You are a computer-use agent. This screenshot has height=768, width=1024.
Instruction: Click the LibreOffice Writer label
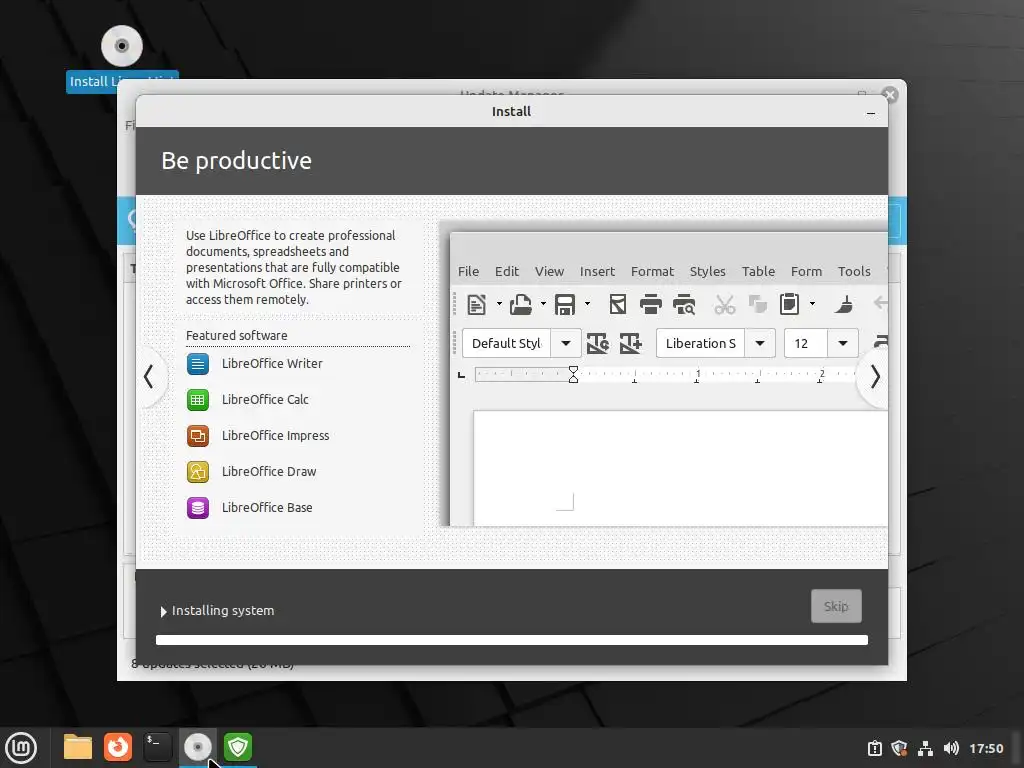(x=272, y=364)
